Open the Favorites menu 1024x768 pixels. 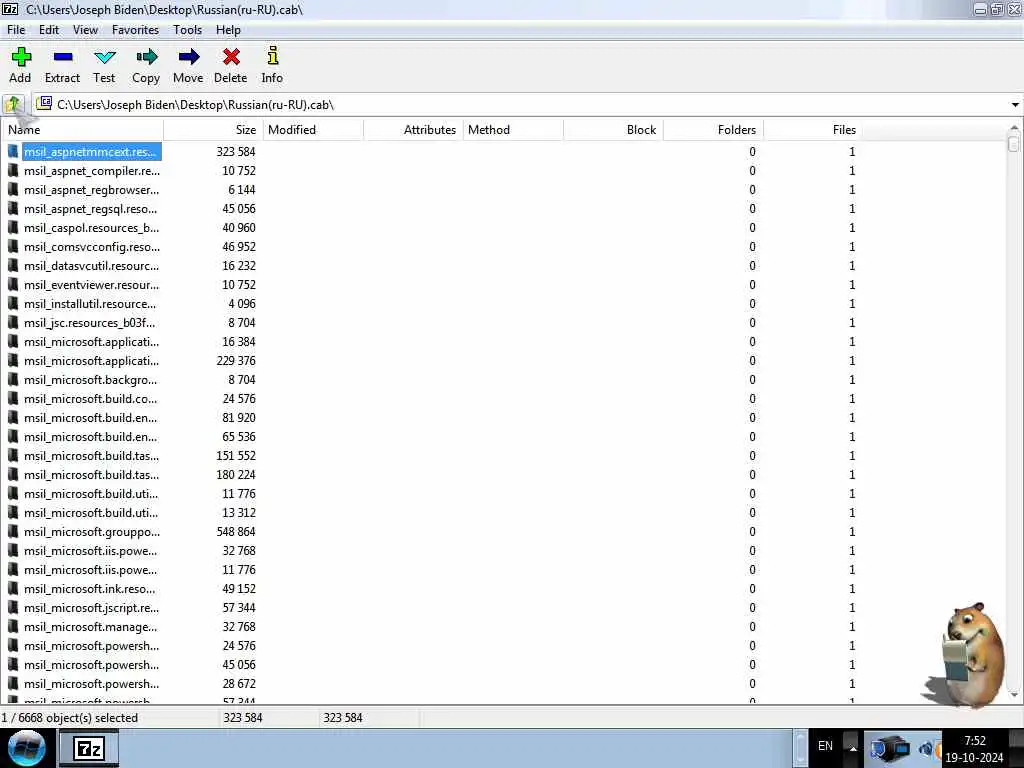[135, 30]
